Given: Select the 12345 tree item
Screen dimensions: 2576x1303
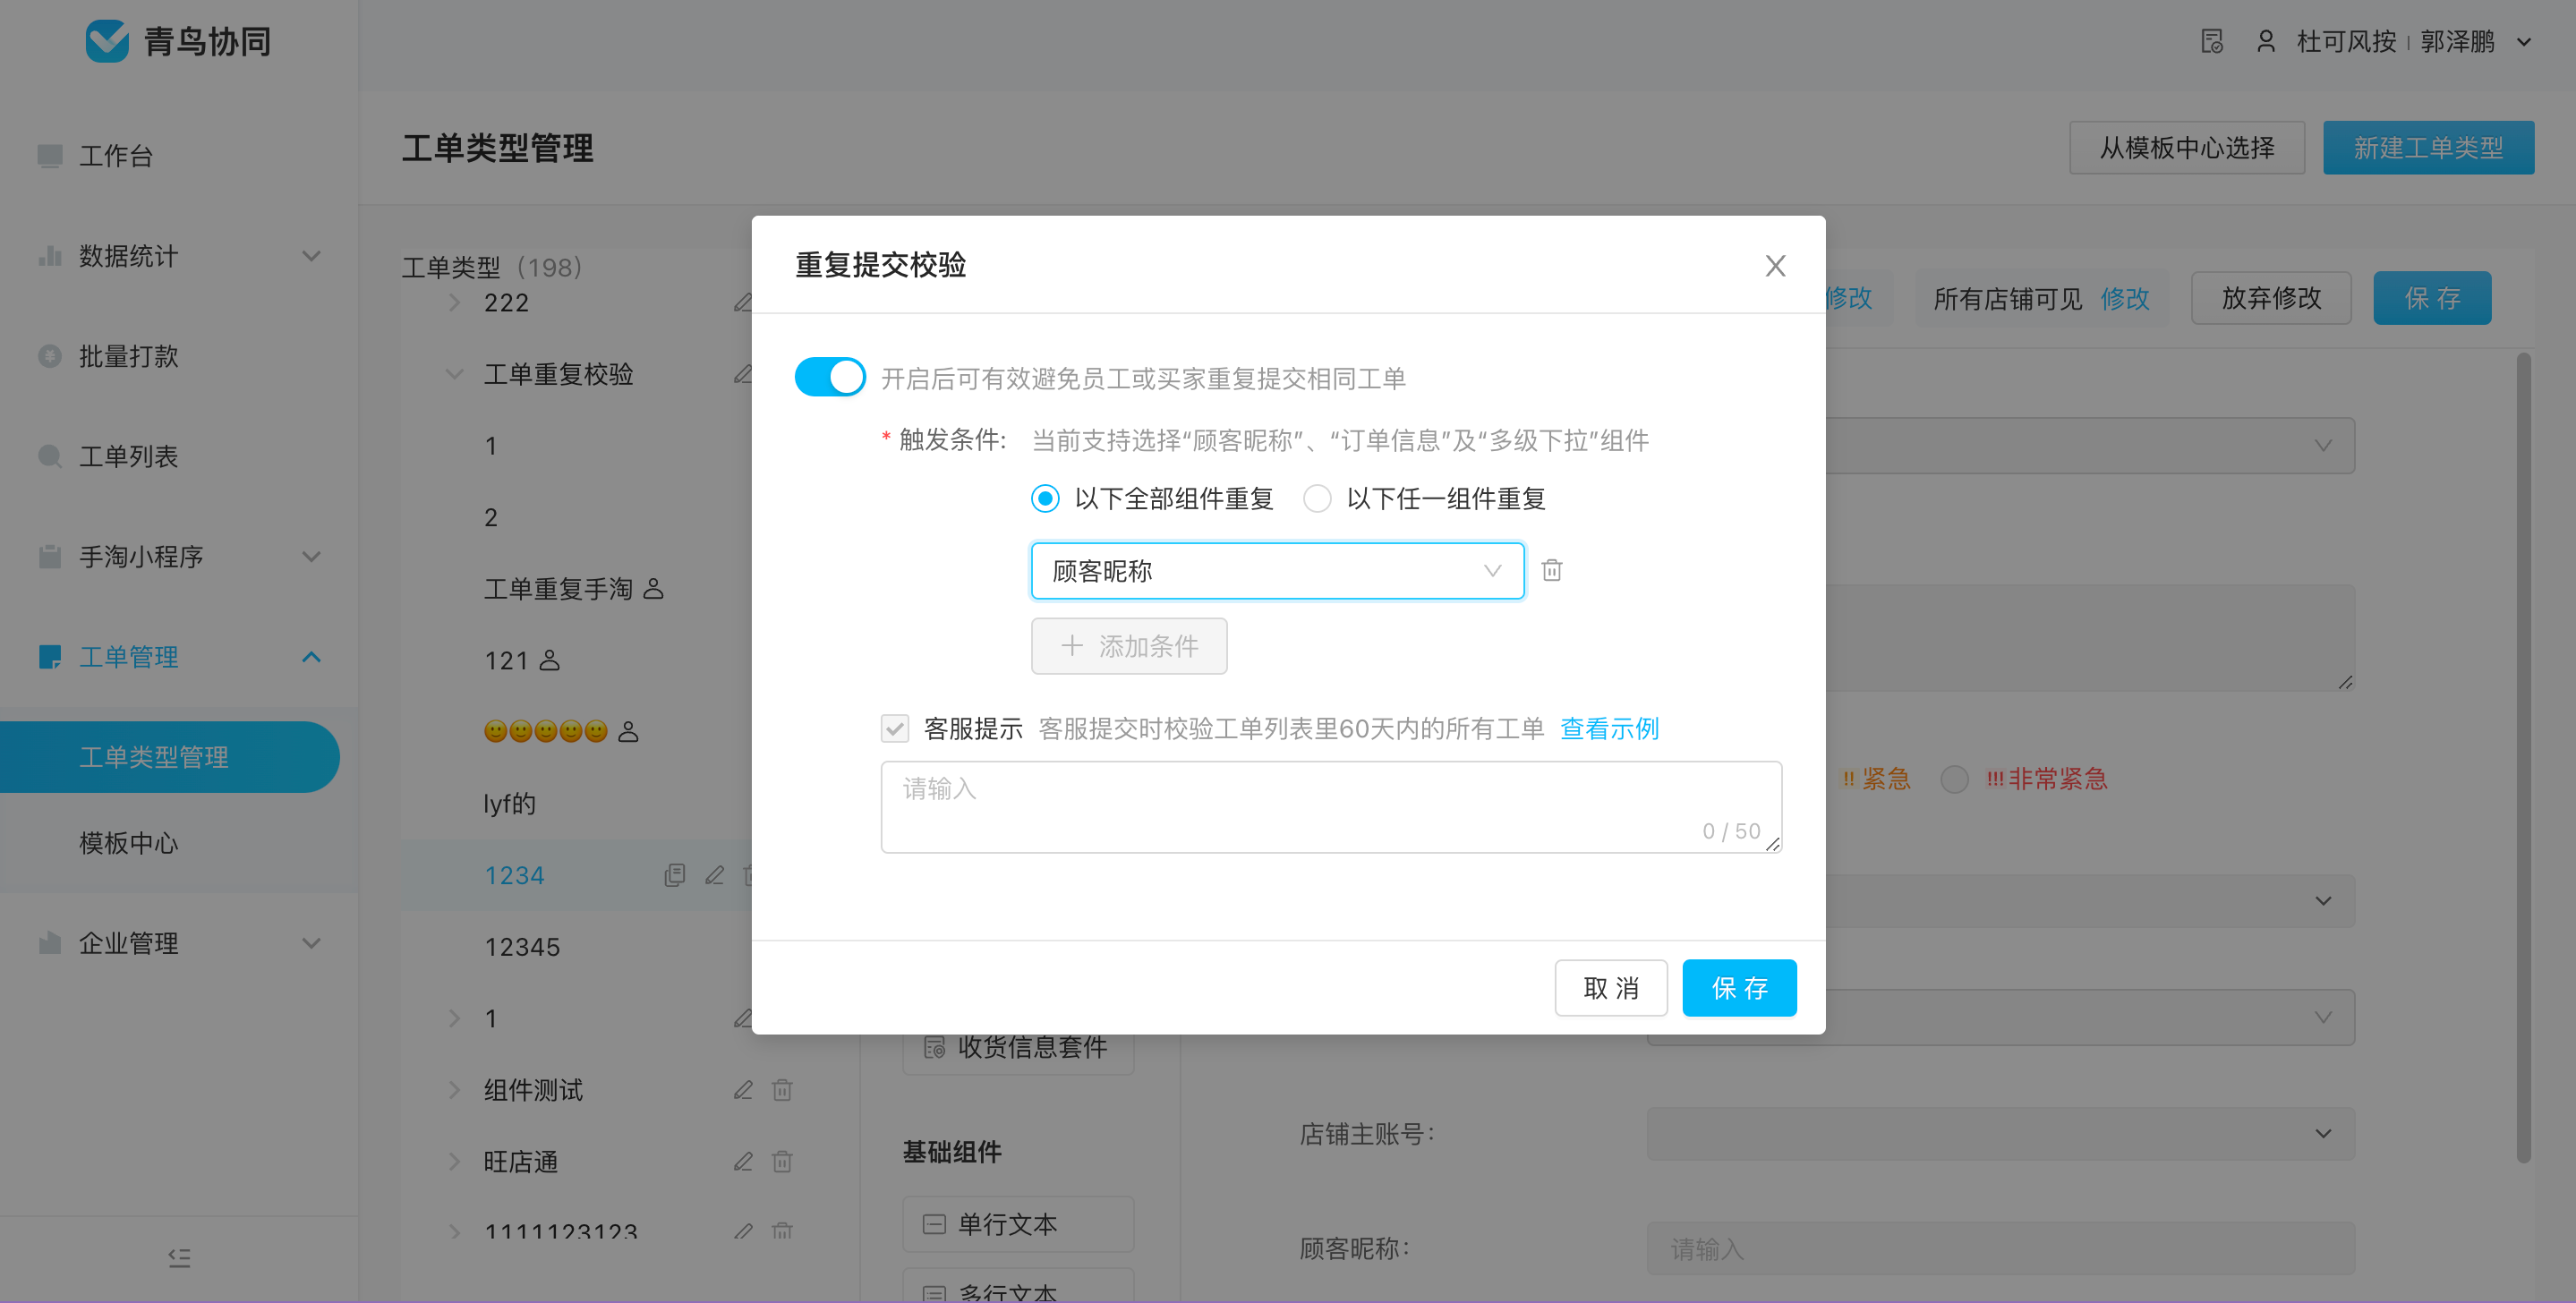Looking at the screenshot, I should click(x=522, y=947).
